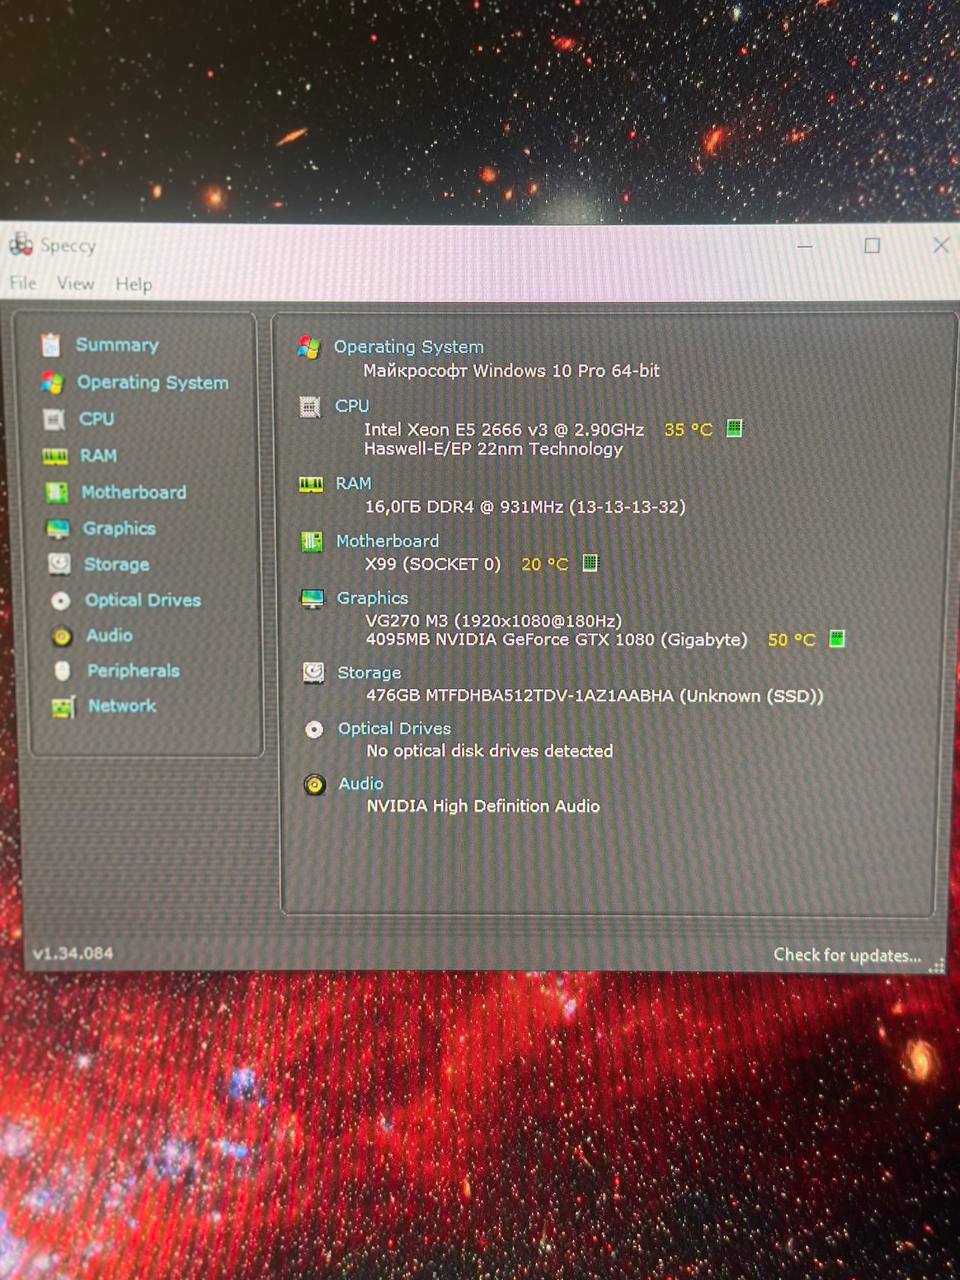960x1280 pixels.
Task: Select Storage in the sidebar
Action: (x=117, y=564)
